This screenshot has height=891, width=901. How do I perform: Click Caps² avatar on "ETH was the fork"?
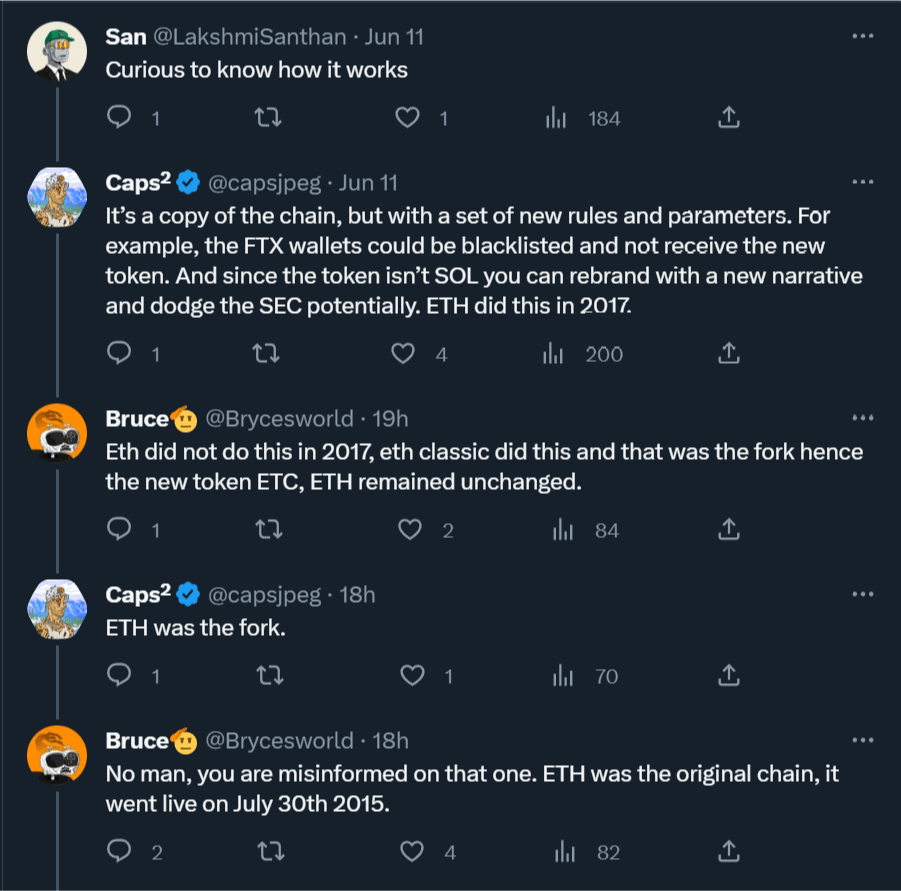(x=57, y=609)
